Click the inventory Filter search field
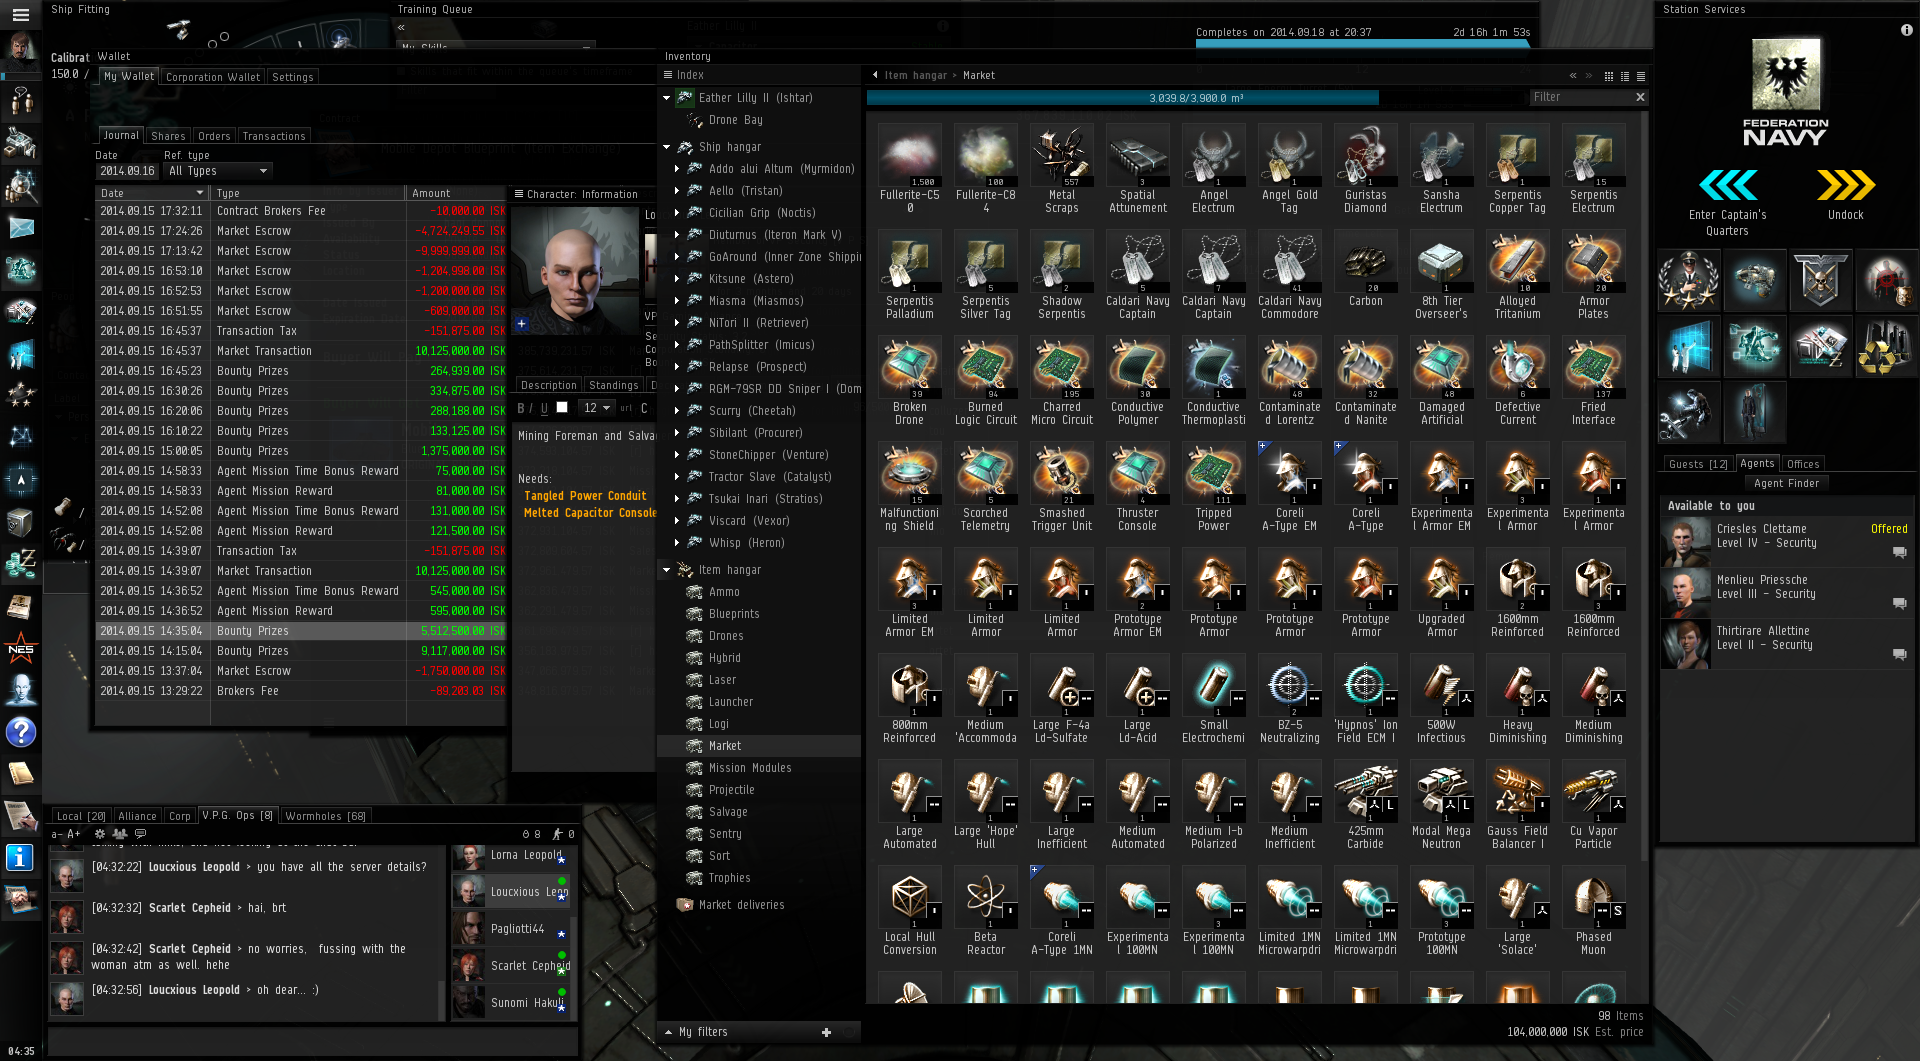Screen dimensions: 1920x1061 click(x=1580, y=97)
